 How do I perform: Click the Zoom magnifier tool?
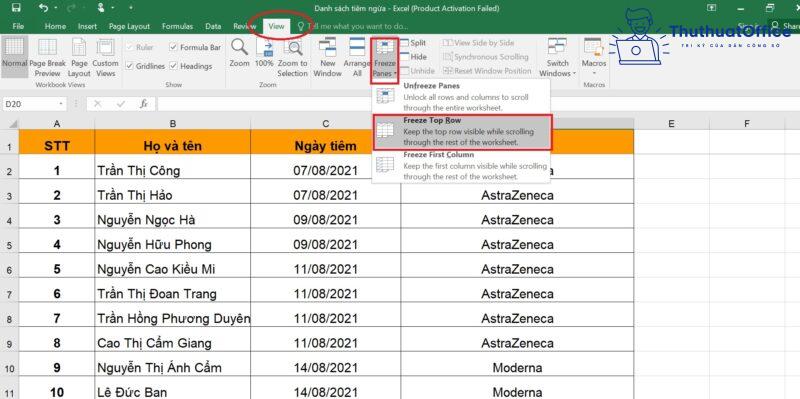pyautogui.click(x=239, y=53)
